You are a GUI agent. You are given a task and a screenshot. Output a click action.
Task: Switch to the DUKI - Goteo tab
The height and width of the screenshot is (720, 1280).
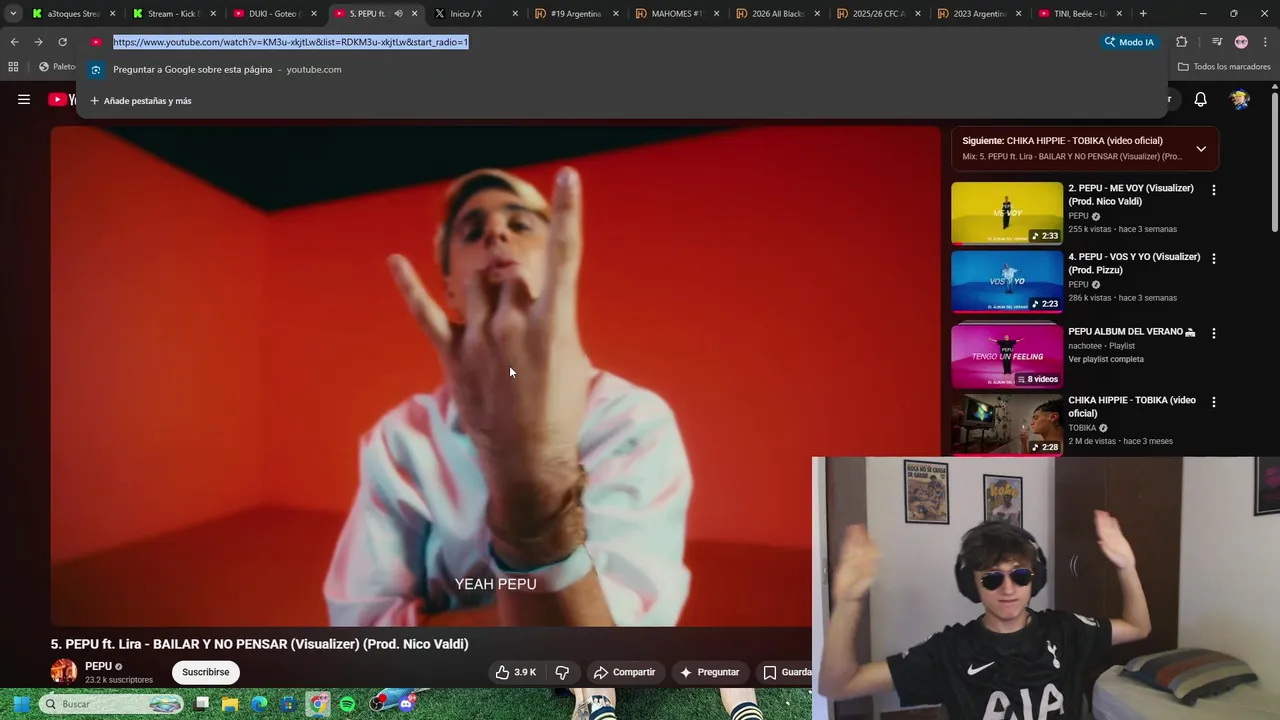point(274,14)
